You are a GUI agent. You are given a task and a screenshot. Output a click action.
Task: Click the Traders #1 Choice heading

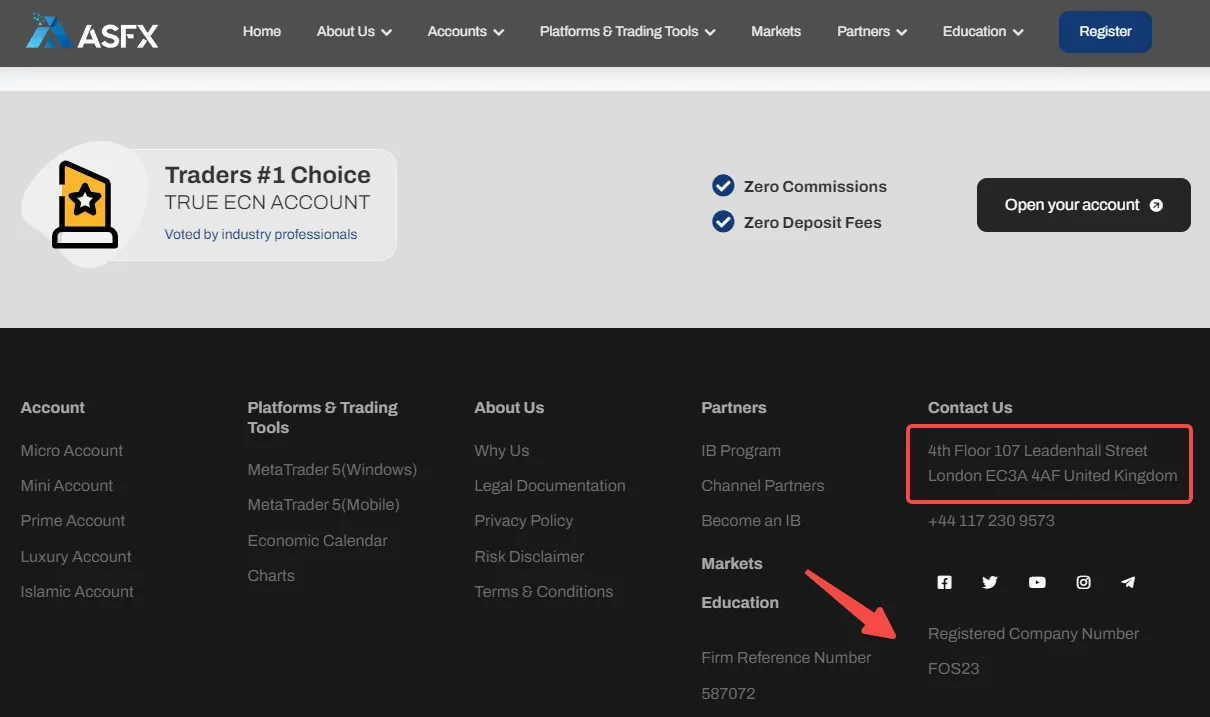point(268,175)
